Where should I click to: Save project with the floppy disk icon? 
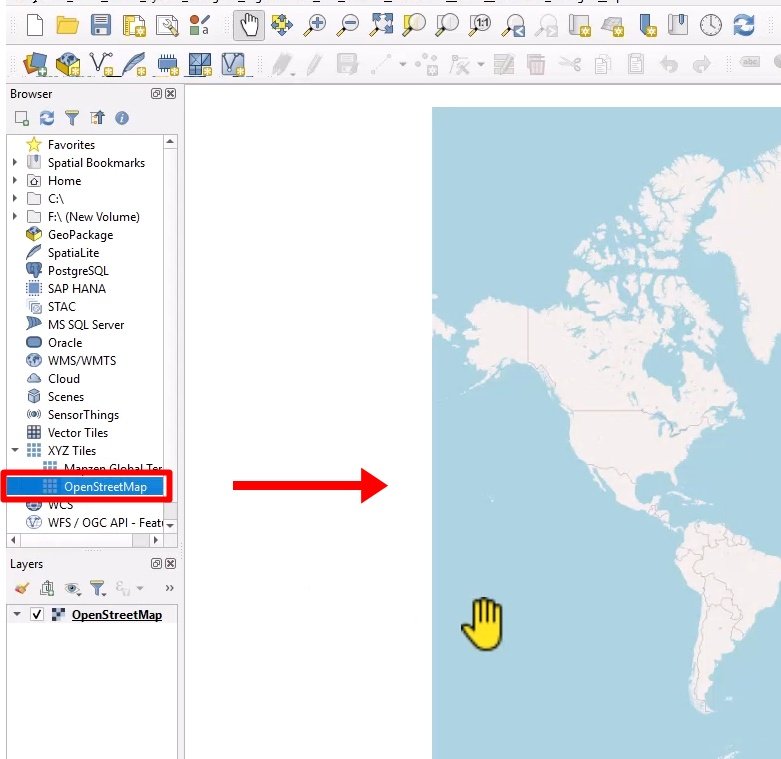[101, 25]
